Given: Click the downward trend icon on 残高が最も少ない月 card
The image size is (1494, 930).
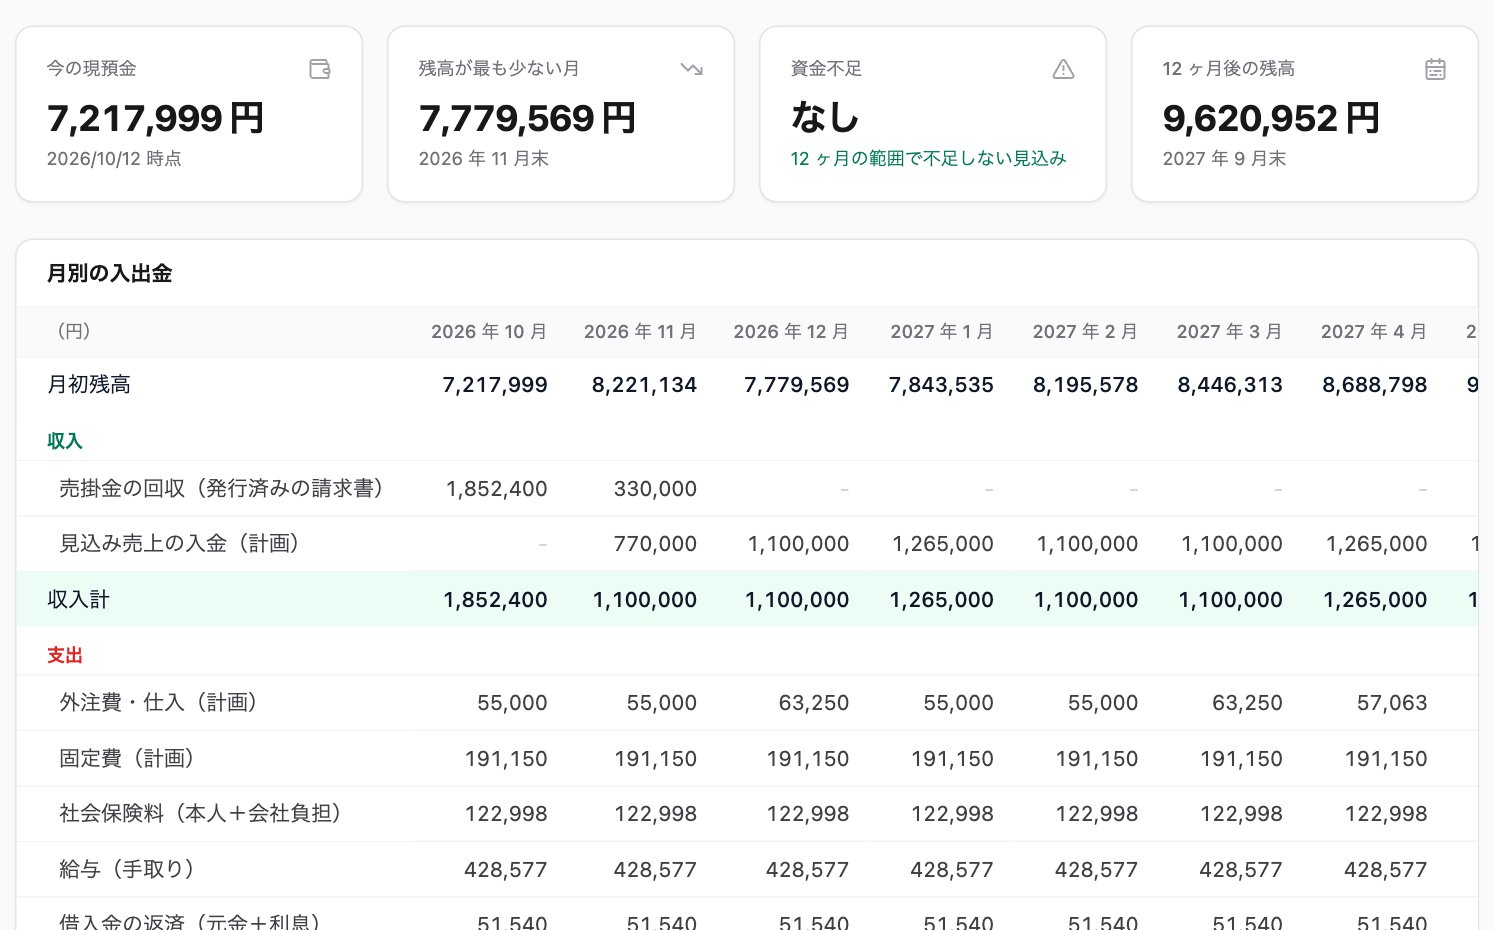Looking at the screenshot, I should [692, 69].
